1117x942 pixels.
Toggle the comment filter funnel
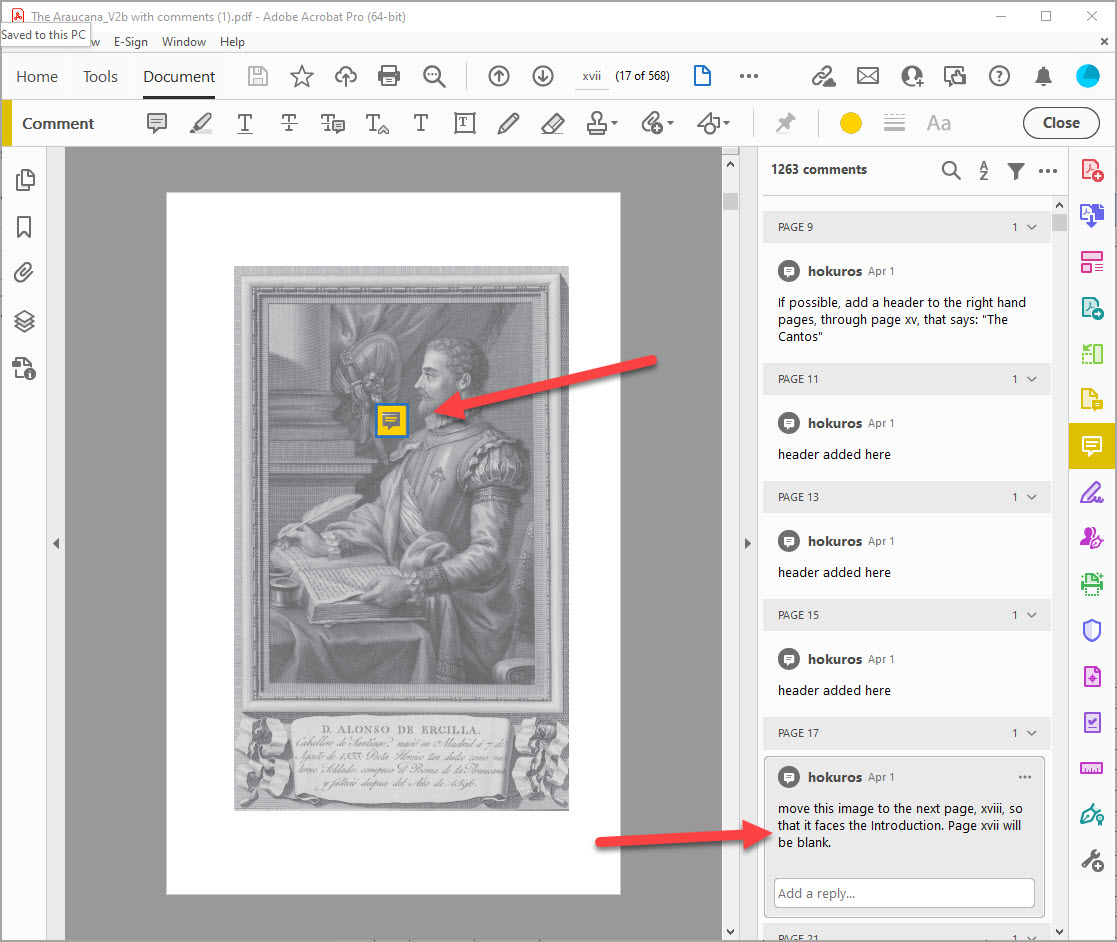[x=1016, y=171]
